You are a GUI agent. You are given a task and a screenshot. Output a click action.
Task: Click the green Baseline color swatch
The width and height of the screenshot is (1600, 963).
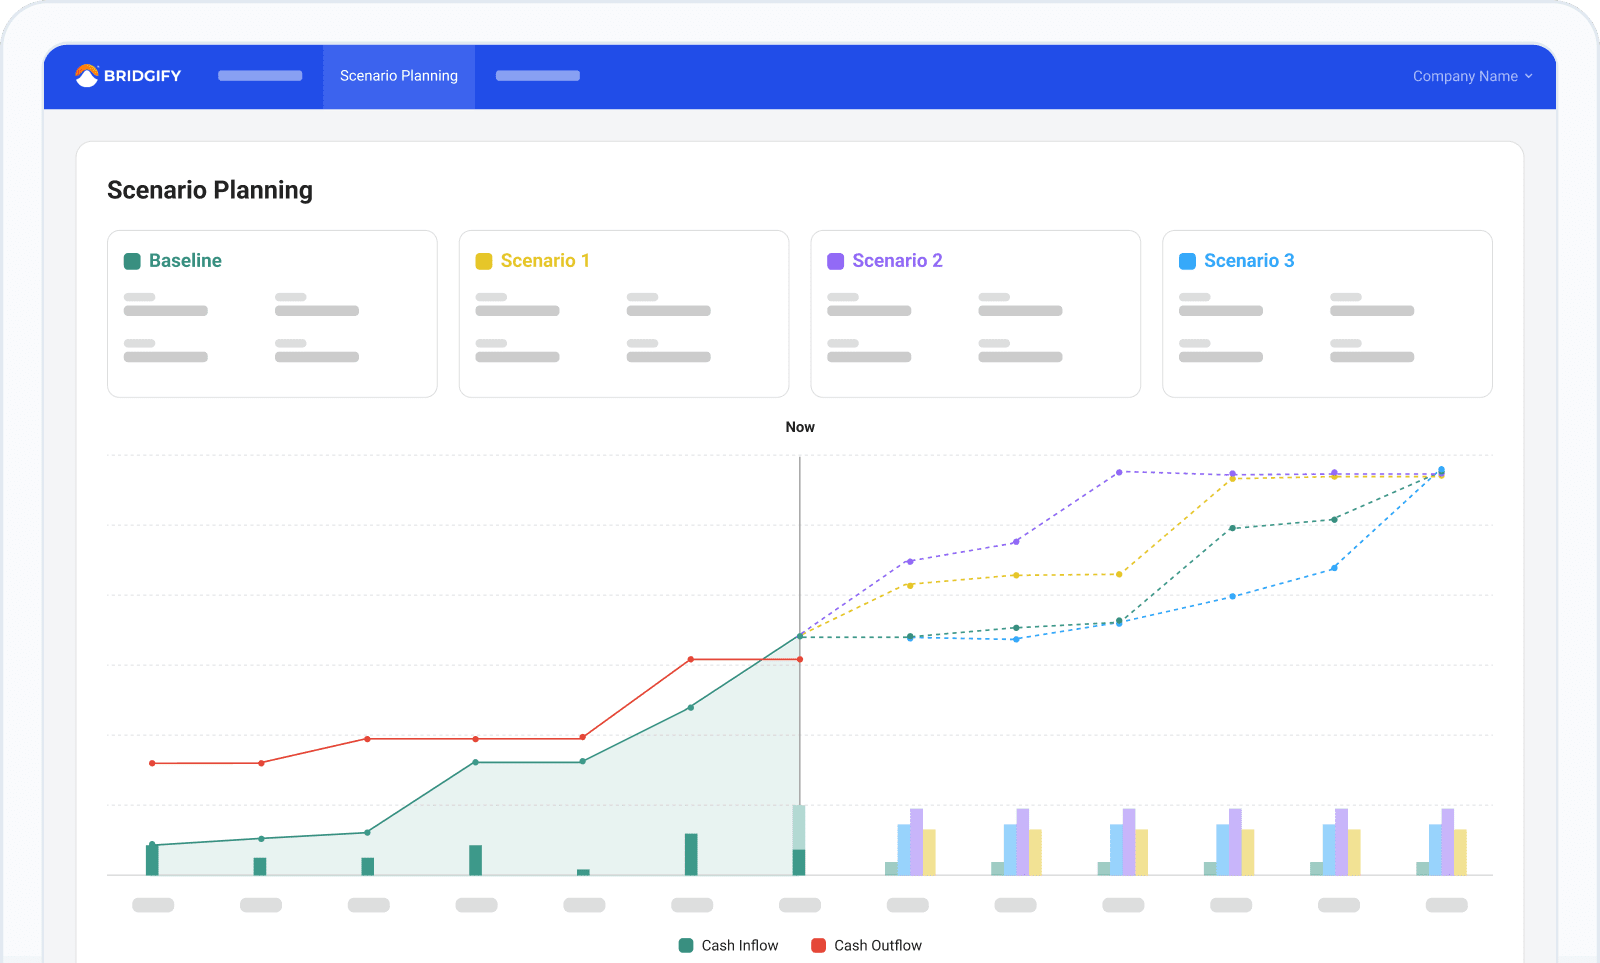[132, 261]
